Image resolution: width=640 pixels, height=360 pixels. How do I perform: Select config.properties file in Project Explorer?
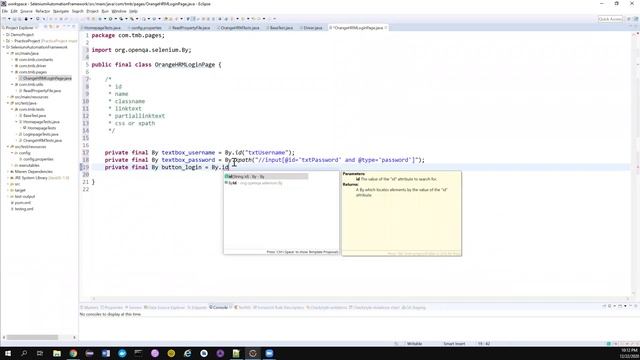(x=38, y=159)
